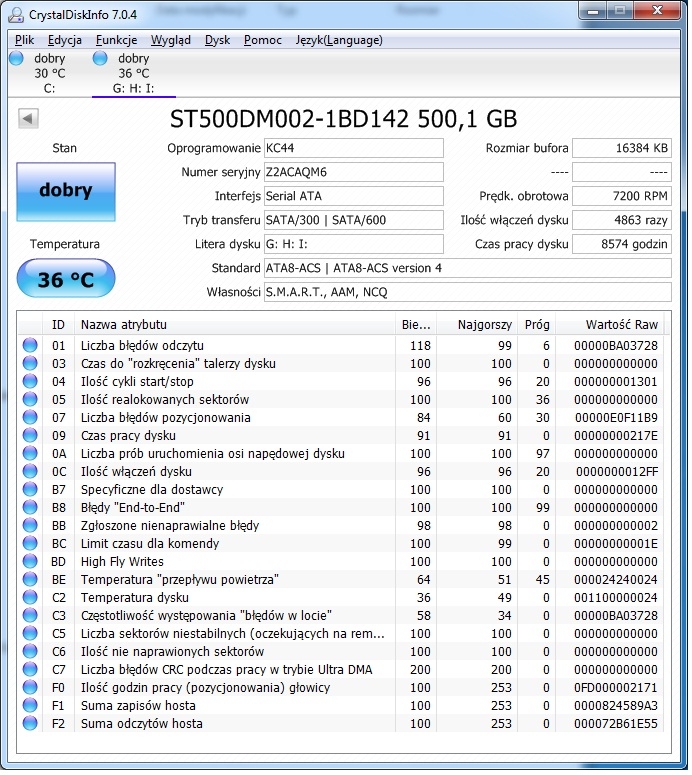Select the G: H: I: drive status orb

tap(100, 58)
